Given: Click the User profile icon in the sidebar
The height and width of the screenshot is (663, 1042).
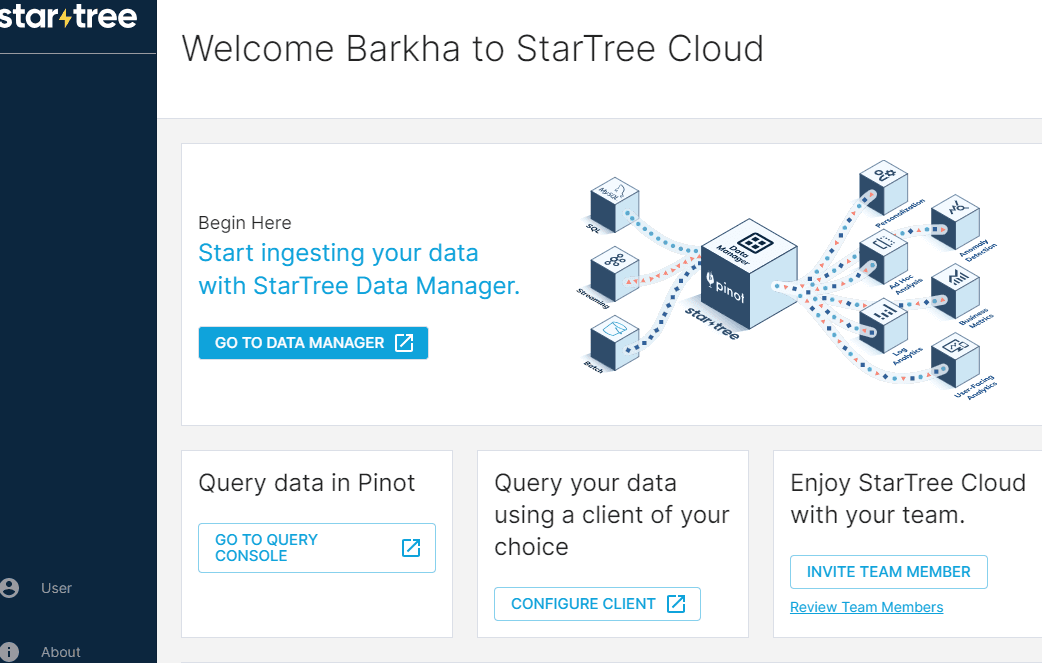Looking at the screenshot, I should pyautogui.click(x=10, y=588).
